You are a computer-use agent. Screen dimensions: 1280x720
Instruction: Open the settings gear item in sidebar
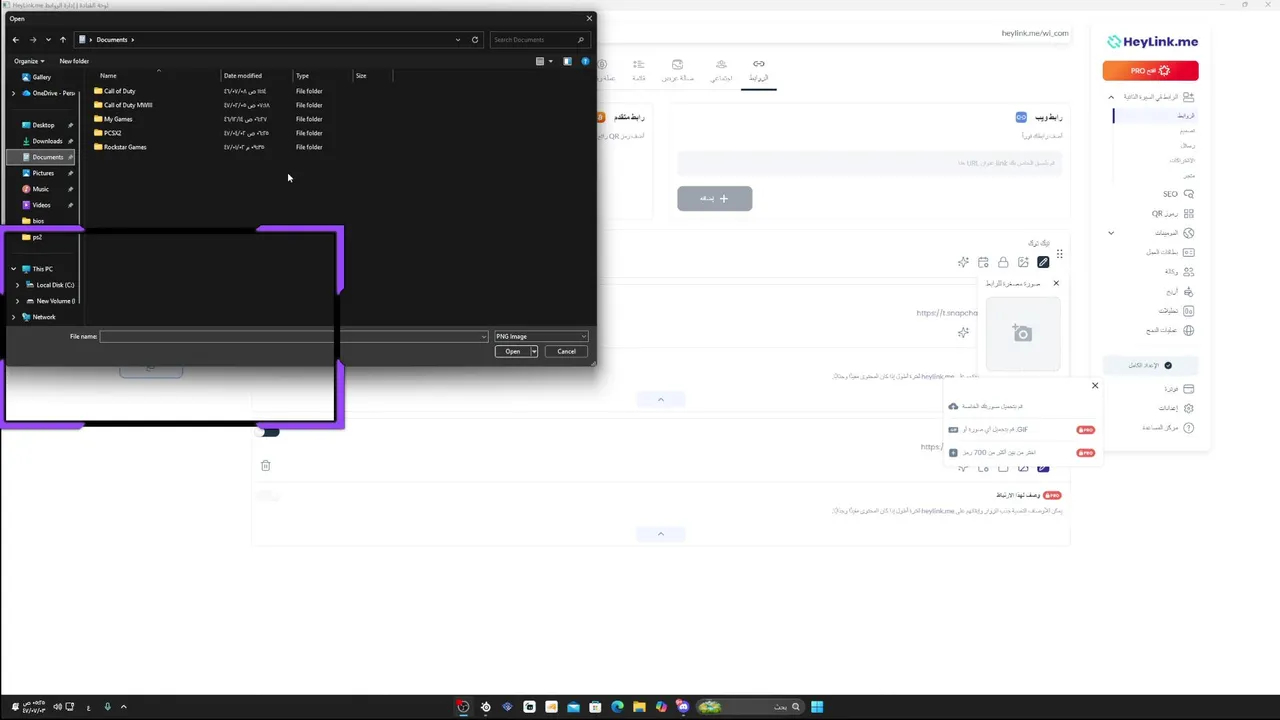(x=1175, y=408)
